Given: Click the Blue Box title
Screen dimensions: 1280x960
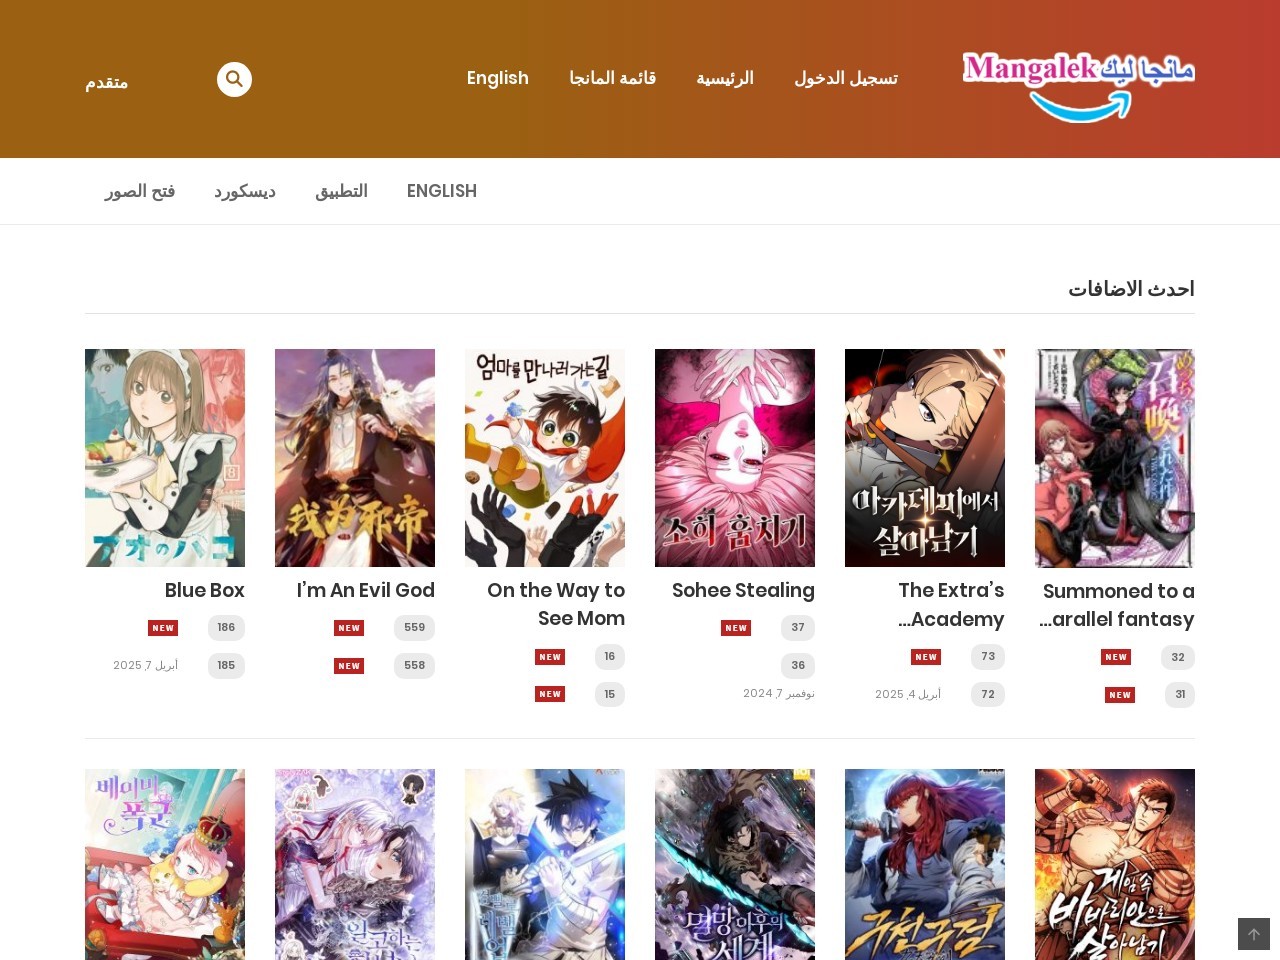Looking at the screenshot, I should (205, 590).
